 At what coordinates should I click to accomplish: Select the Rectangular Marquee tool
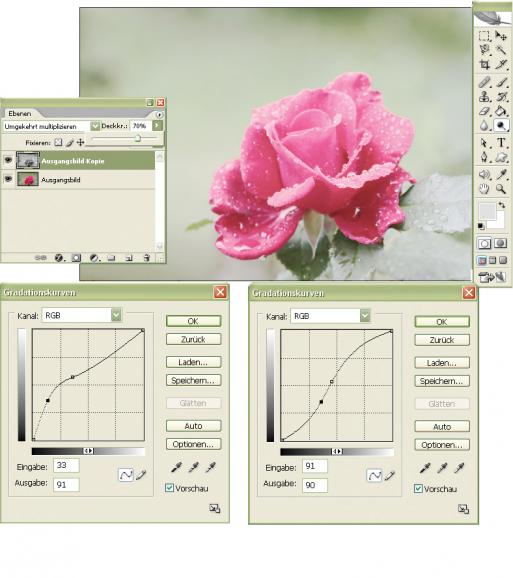[484, 36]
